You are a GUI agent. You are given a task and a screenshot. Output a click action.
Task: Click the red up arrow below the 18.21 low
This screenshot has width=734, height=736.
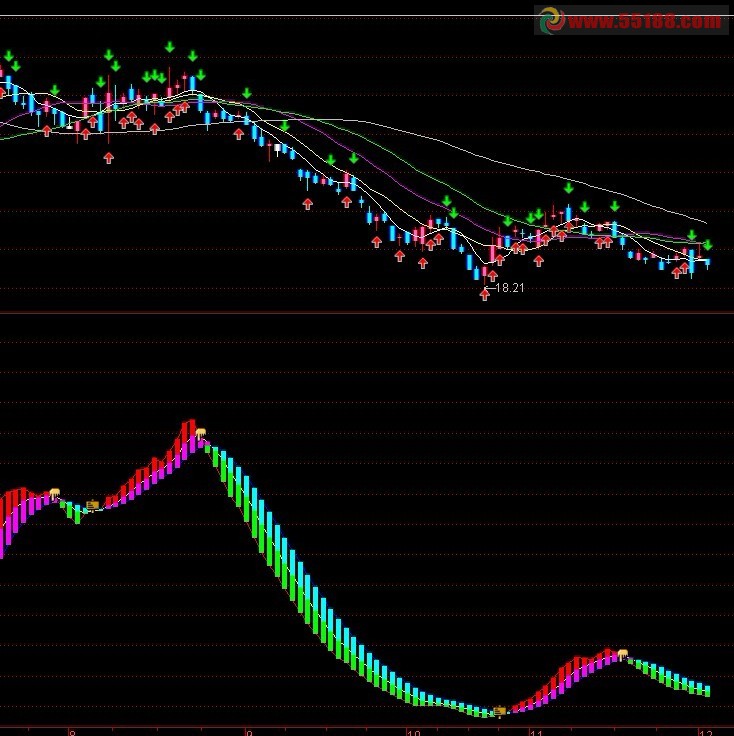point(486,295)
